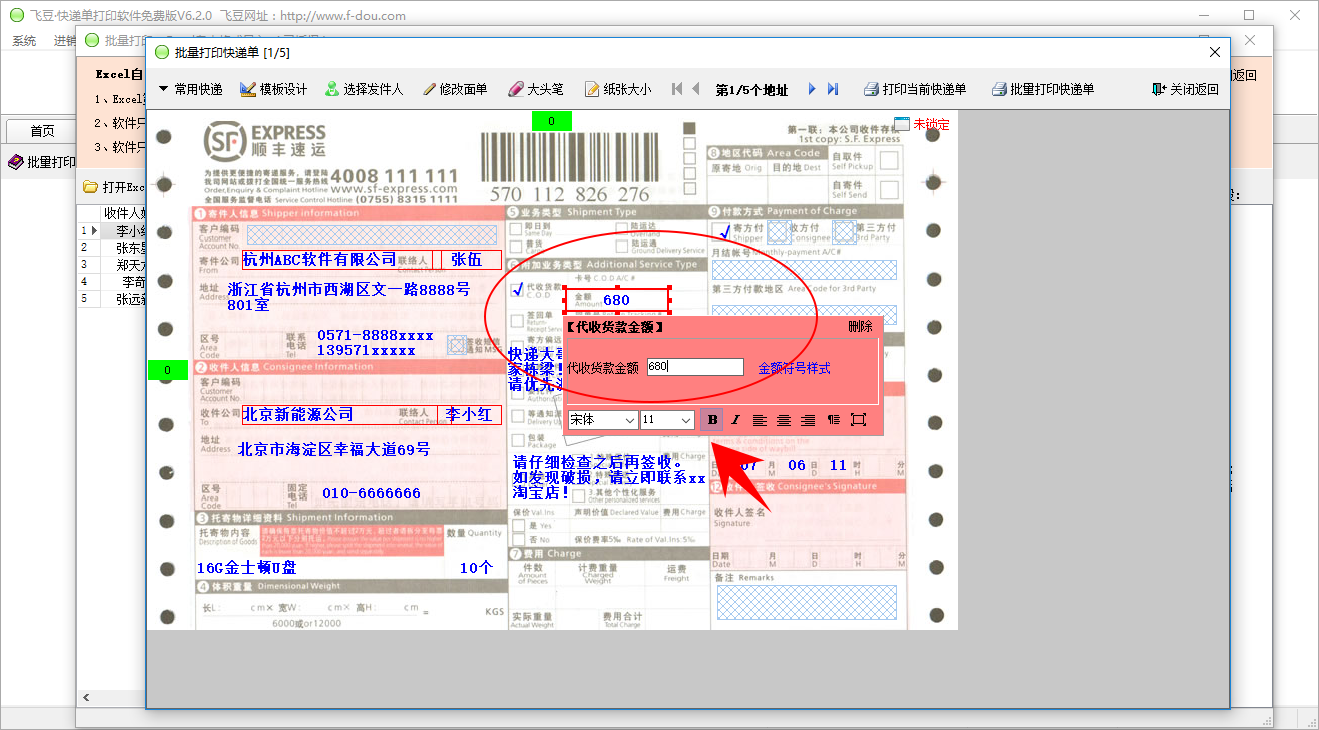Align field text to the right
The width and height of the screenshot is (1319, 730).
tap(808, 420)
